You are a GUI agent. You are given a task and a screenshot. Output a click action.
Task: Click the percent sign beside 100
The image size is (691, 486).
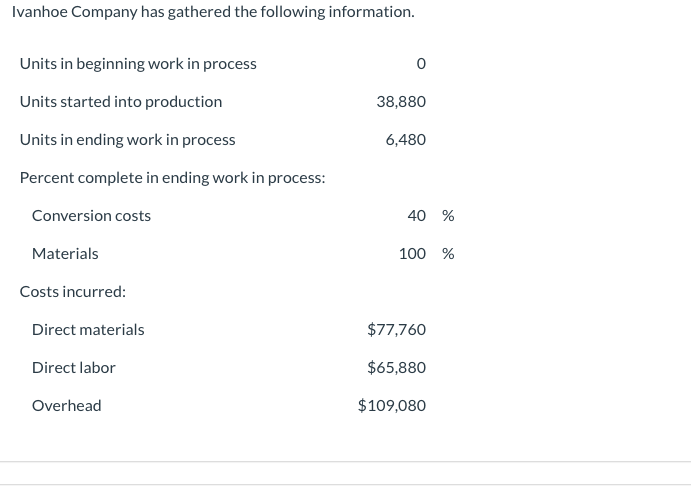(x=448, y=254)
